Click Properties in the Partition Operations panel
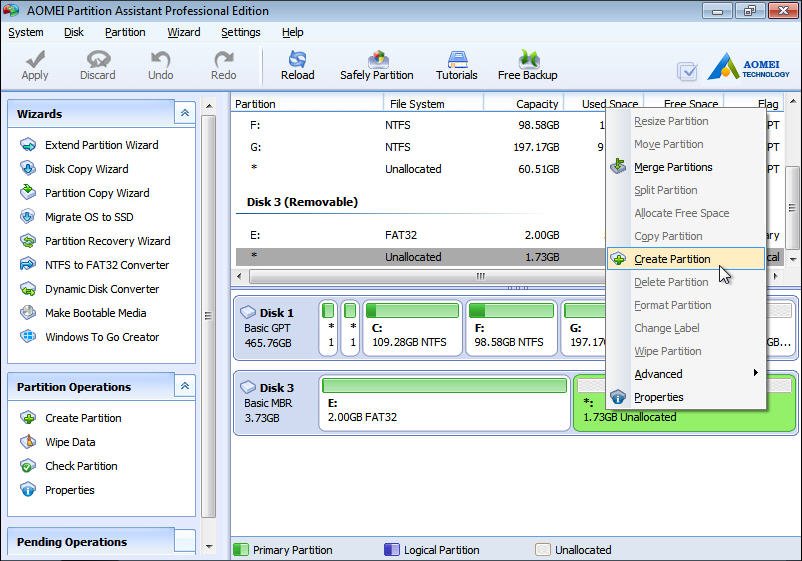The image size is (802, 561). [x=70, y=490]
